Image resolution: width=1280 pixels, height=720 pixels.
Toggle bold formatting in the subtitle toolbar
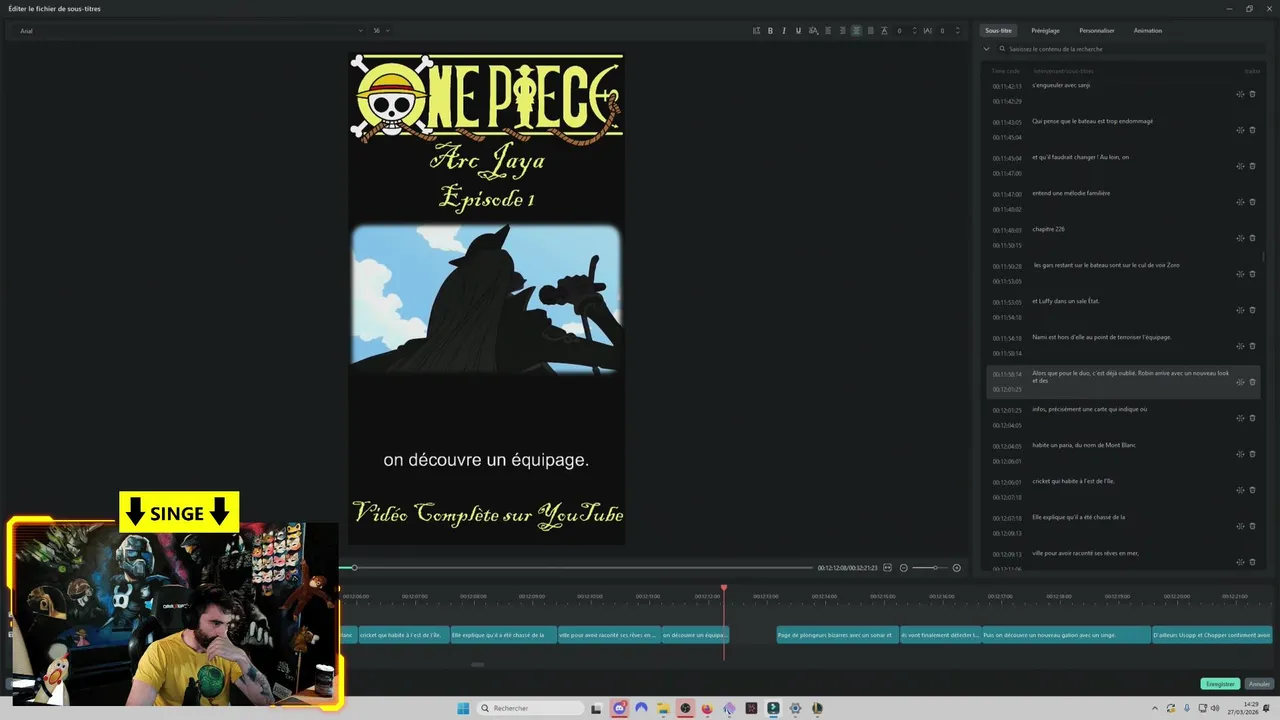[x=770, y=31]
